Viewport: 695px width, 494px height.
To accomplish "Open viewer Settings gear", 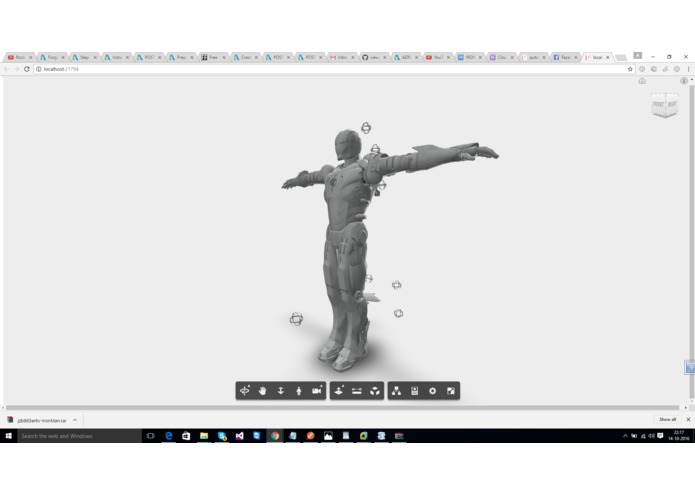I will point(433,391).
